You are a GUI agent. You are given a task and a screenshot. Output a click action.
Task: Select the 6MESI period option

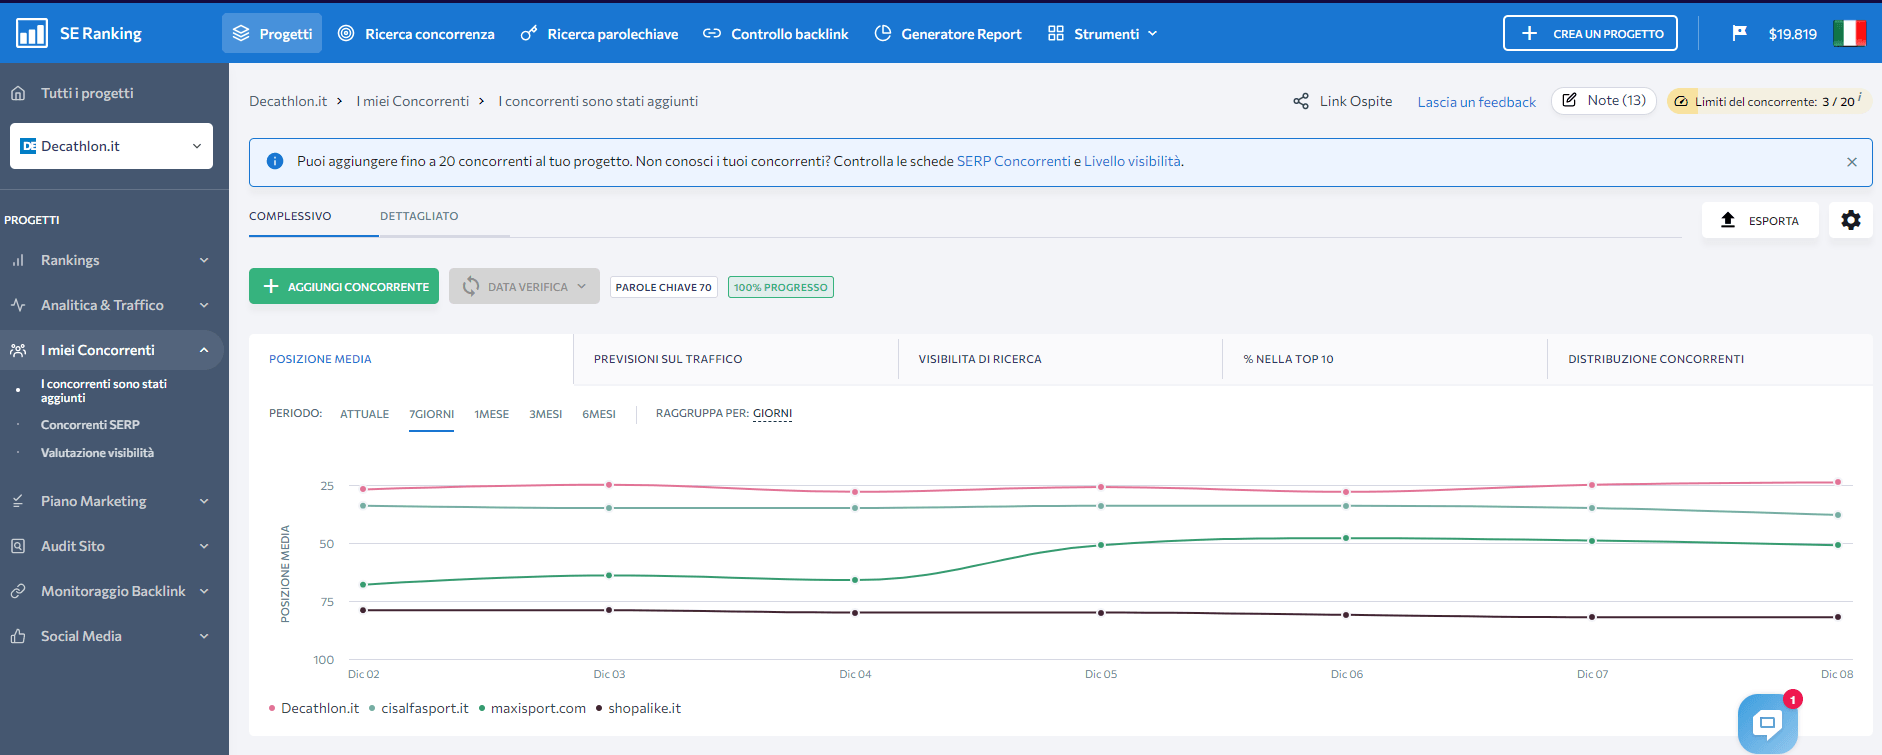[x=599, y=414]
